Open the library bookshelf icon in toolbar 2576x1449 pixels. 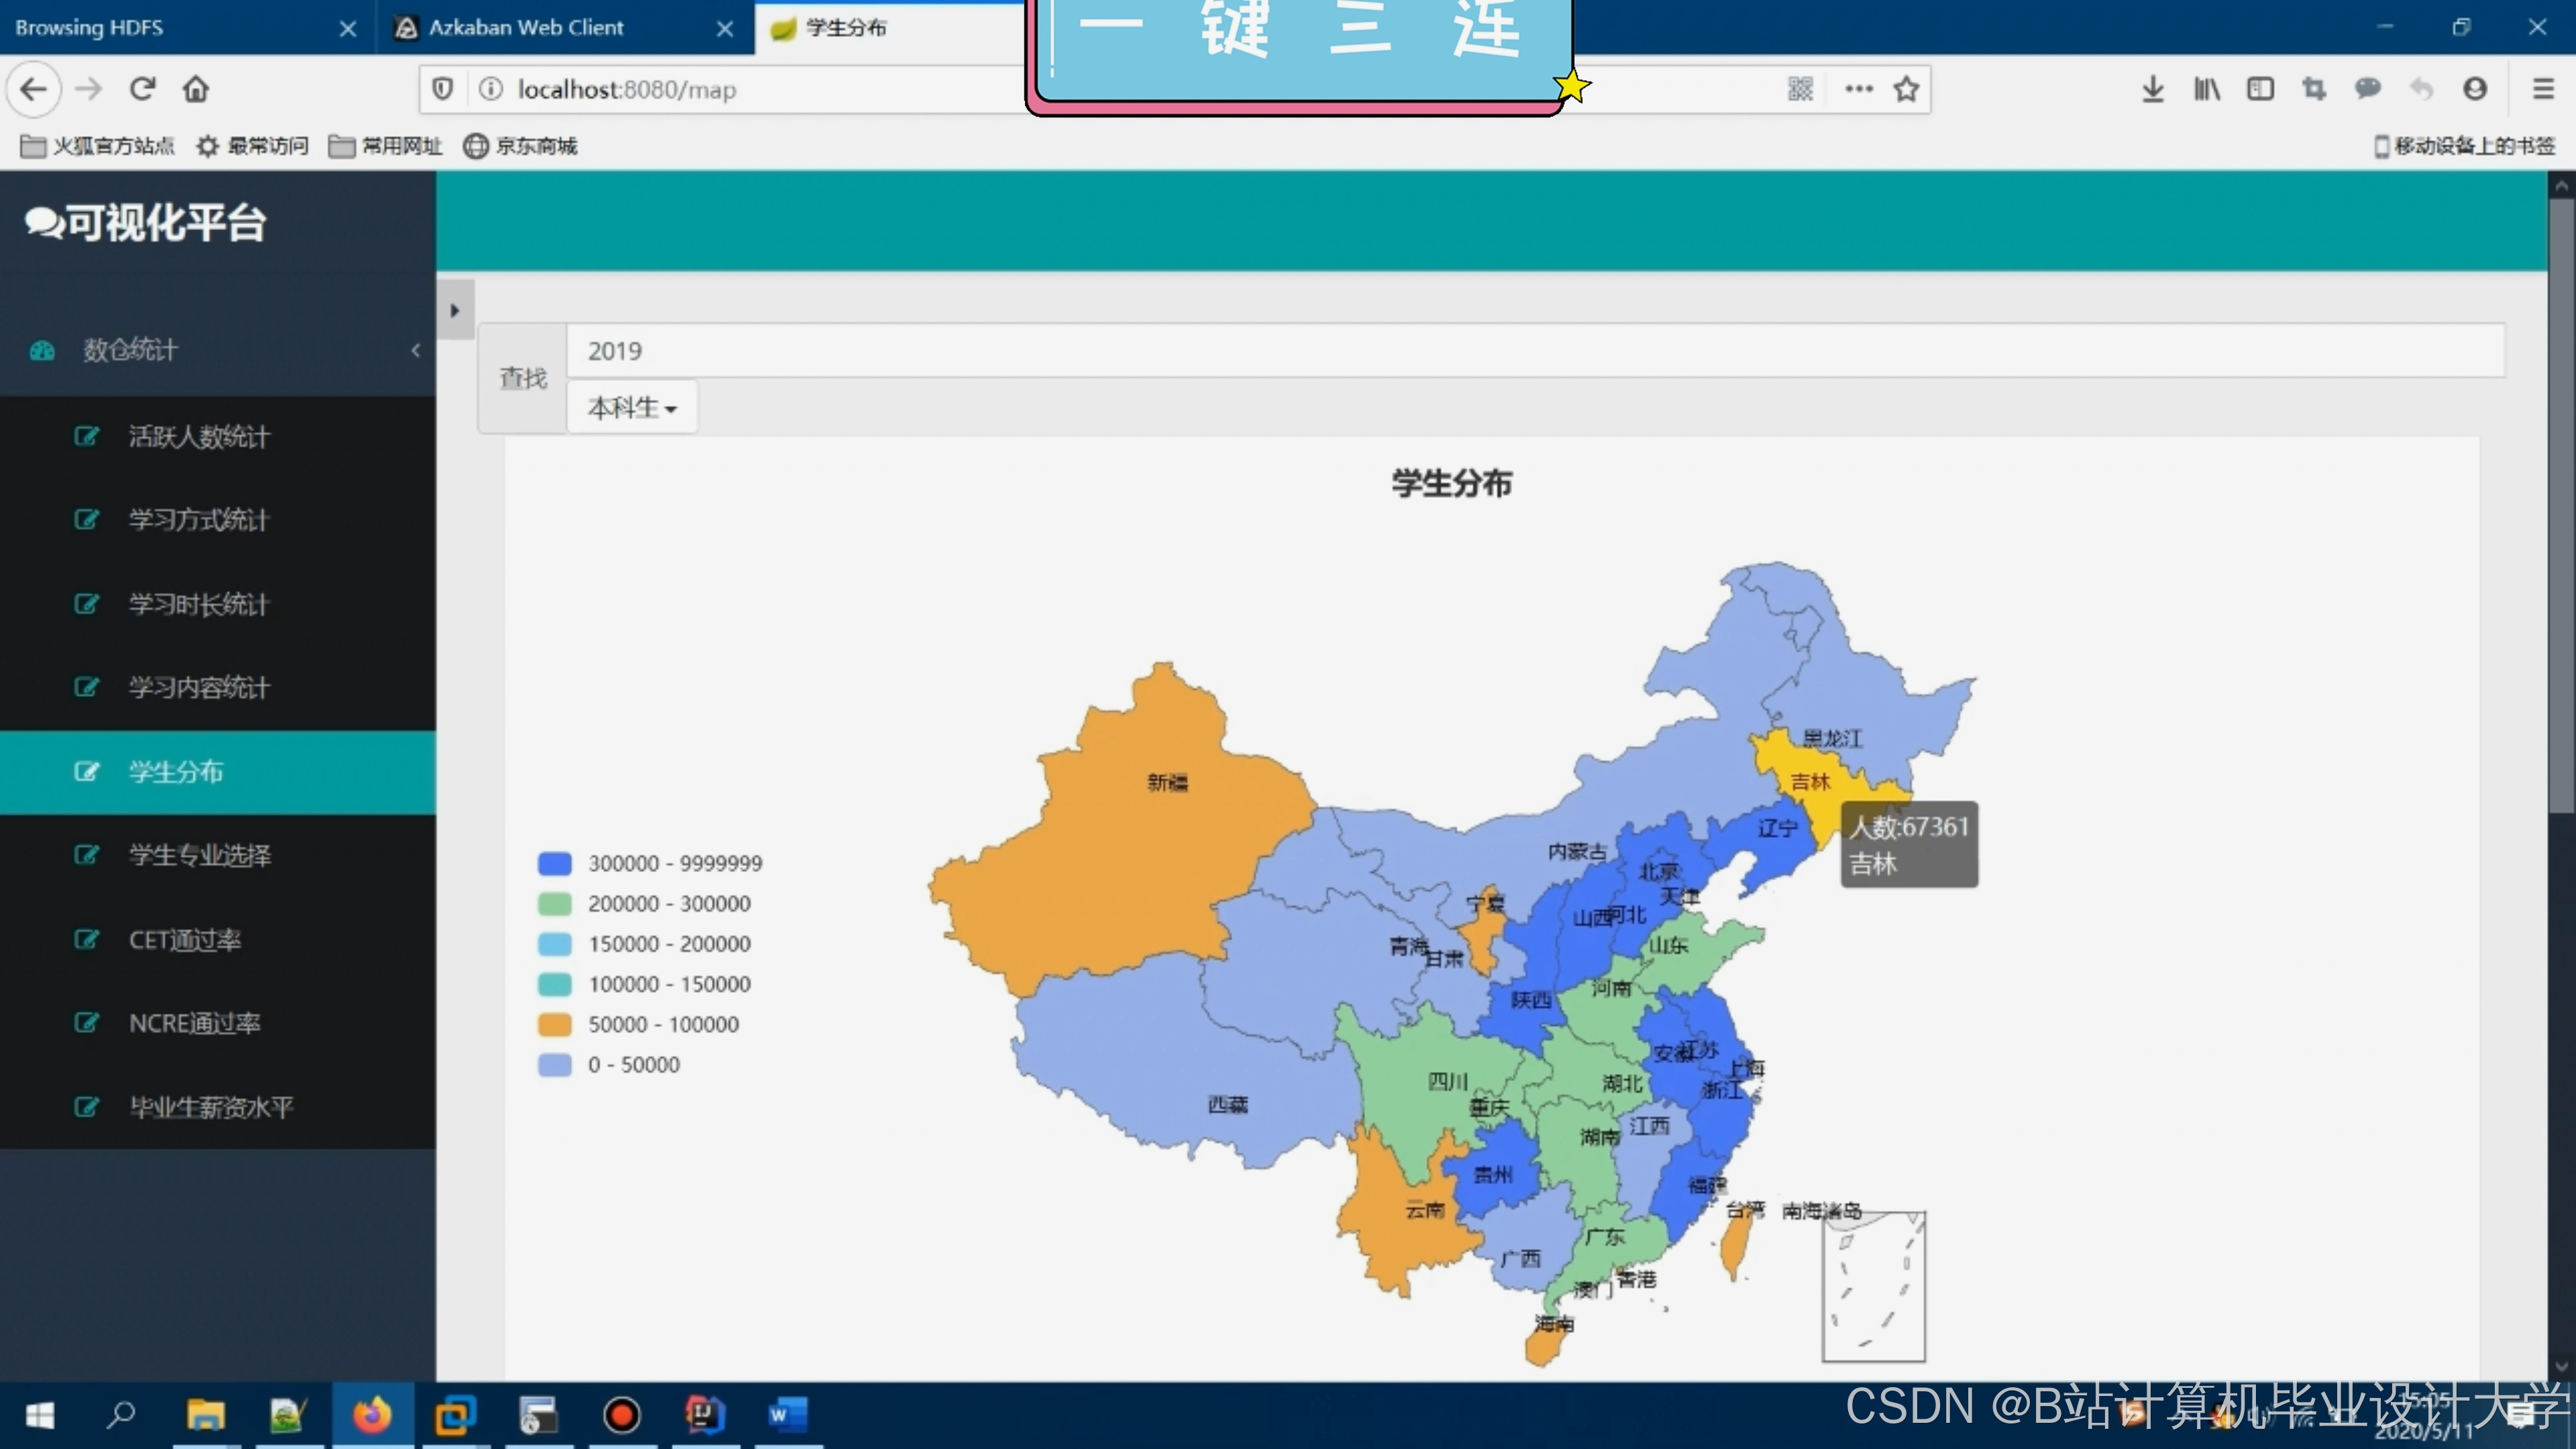(2207, 89)
